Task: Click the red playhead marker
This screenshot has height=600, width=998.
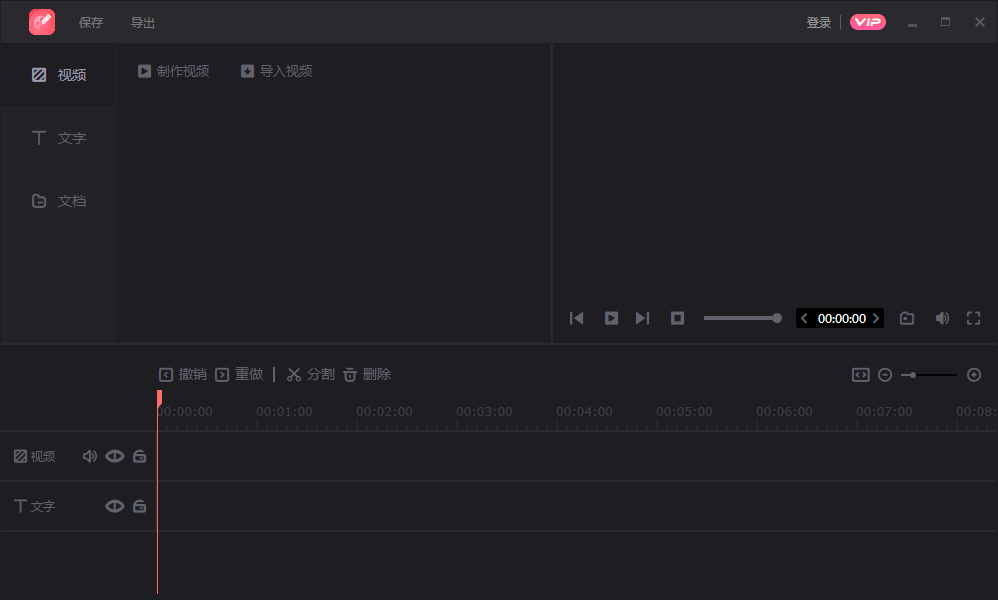Action: click(159, 398)
